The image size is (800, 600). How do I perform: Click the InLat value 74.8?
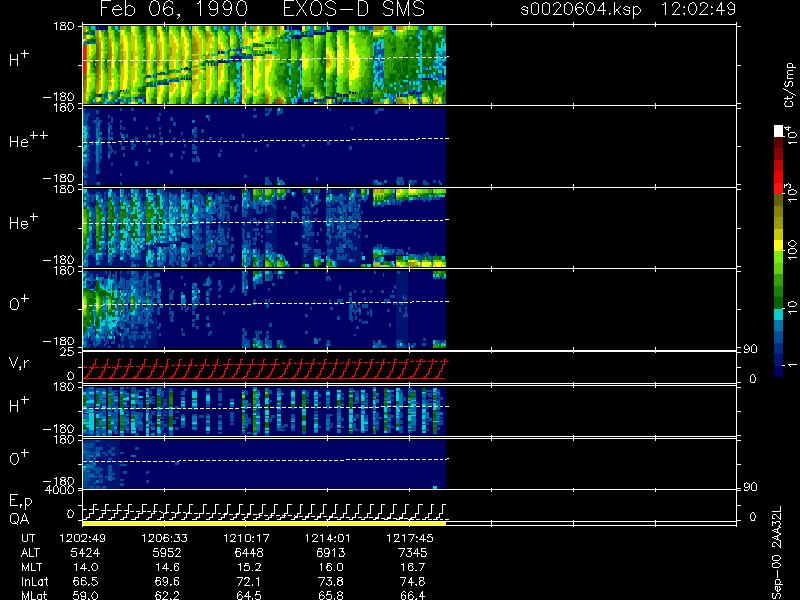(412, 581)
